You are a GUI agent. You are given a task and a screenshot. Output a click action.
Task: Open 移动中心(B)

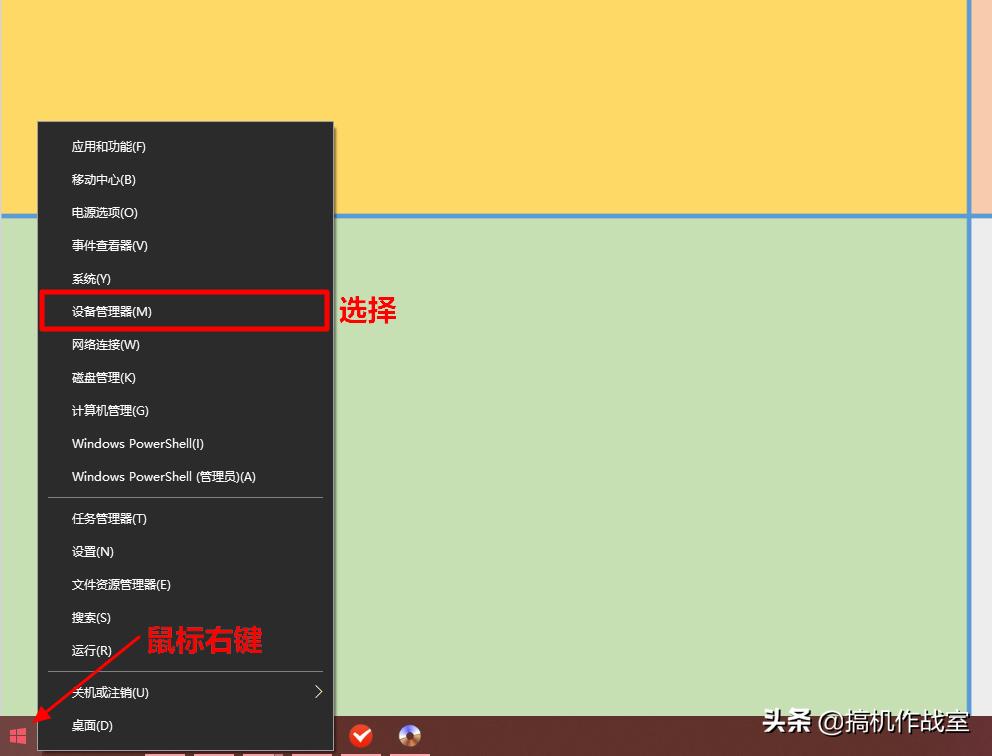coord(102,179)
